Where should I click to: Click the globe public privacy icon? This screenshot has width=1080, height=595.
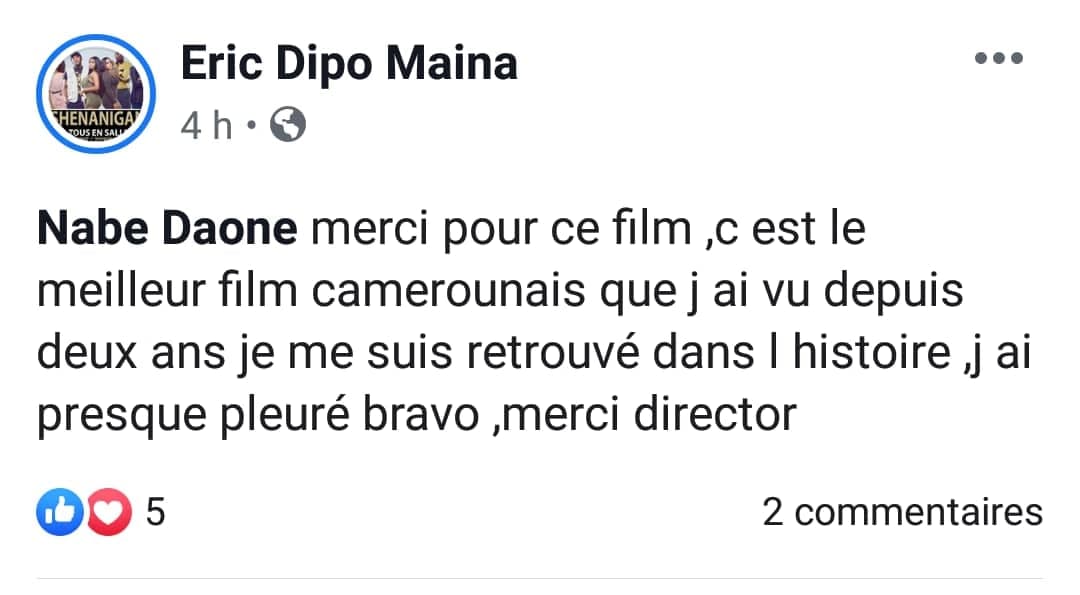(287, 125)
